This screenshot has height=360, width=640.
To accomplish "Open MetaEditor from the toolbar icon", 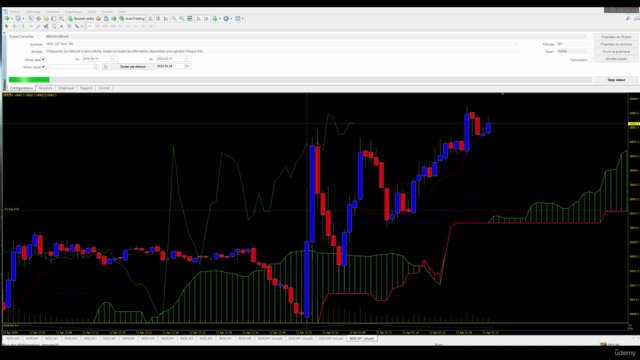I will (x=98, y=19).
